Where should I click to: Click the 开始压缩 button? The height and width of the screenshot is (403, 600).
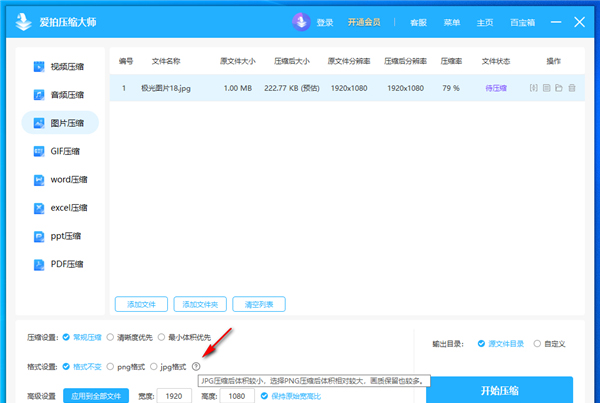[x=499, y=390]
